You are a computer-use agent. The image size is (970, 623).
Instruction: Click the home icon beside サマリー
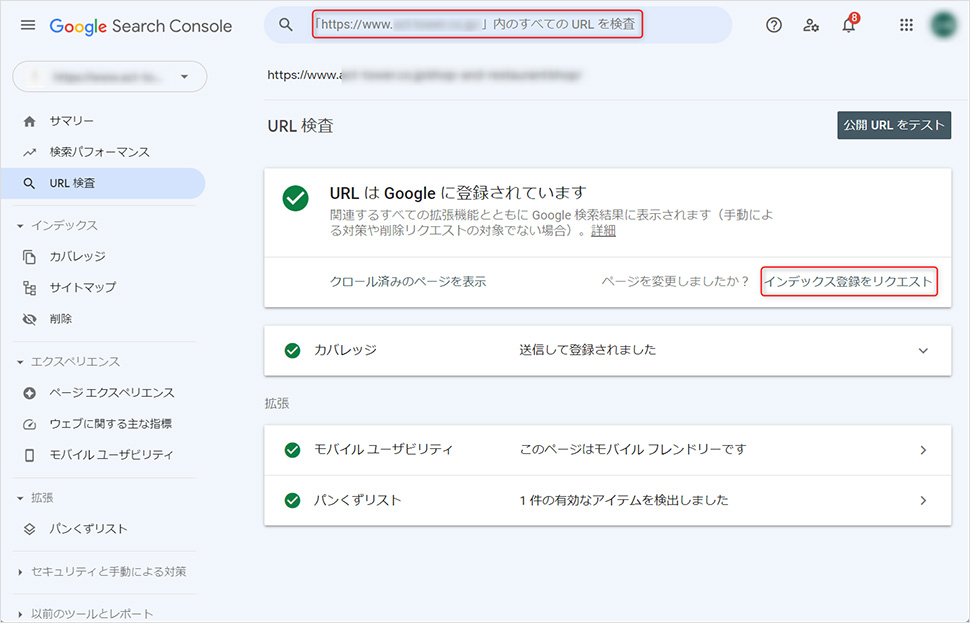coord(29,121)
